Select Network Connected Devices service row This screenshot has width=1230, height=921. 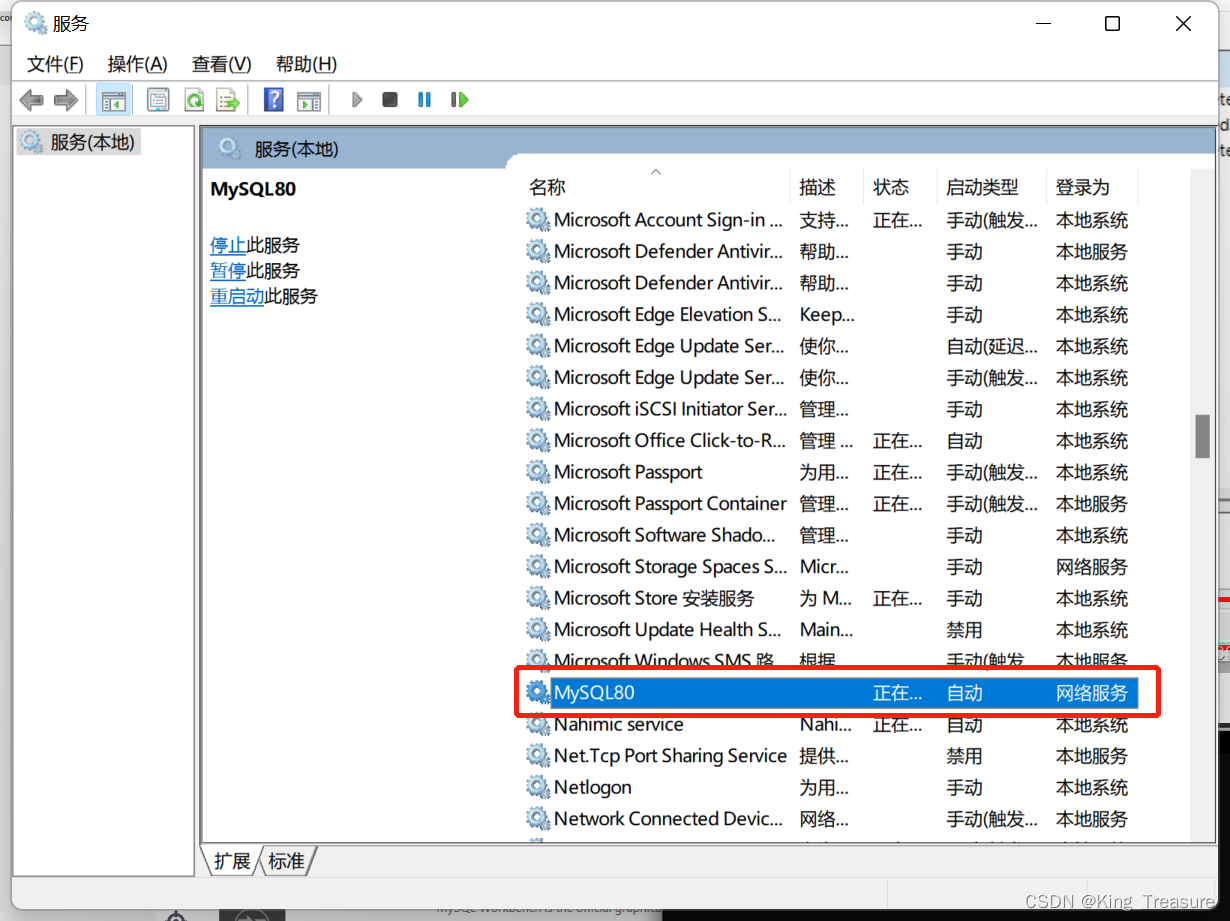click(831, 818)
